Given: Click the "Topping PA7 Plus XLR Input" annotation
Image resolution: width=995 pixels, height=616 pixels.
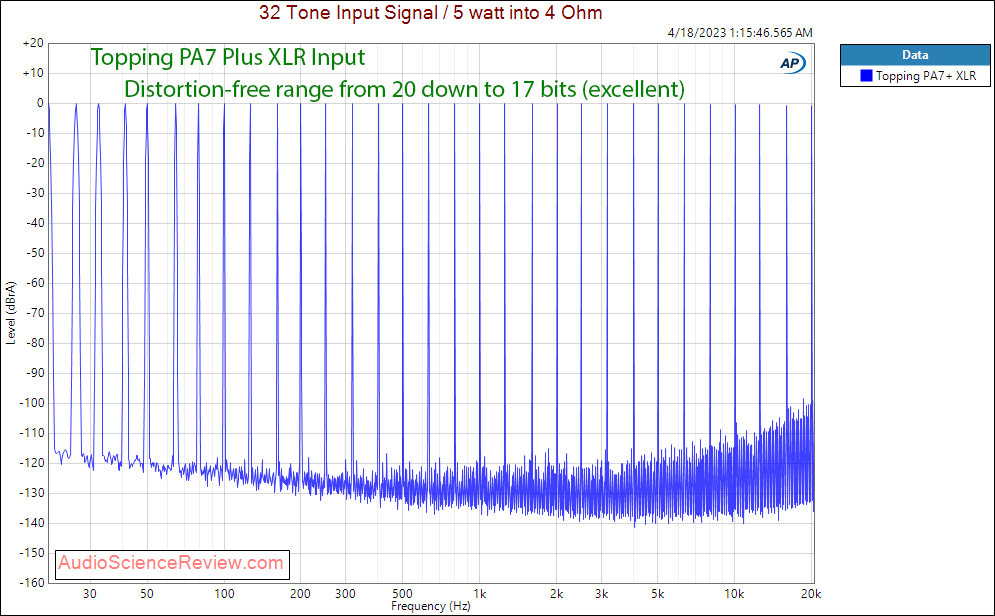Looking at the screenshot, I should tap(228, 57).
